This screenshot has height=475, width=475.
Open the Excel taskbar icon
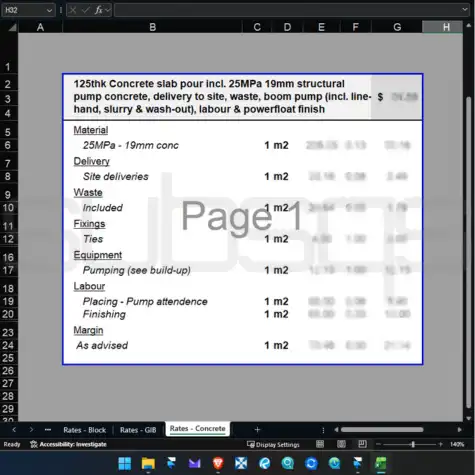tap(381, 463)
